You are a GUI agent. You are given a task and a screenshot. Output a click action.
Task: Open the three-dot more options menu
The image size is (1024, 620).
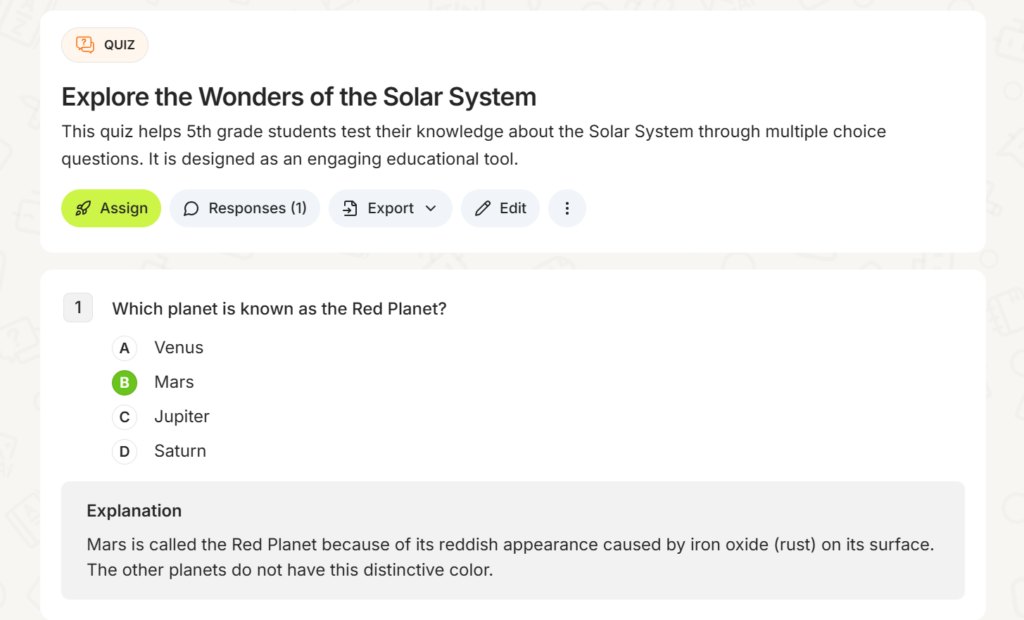click(x=567, y=208)
